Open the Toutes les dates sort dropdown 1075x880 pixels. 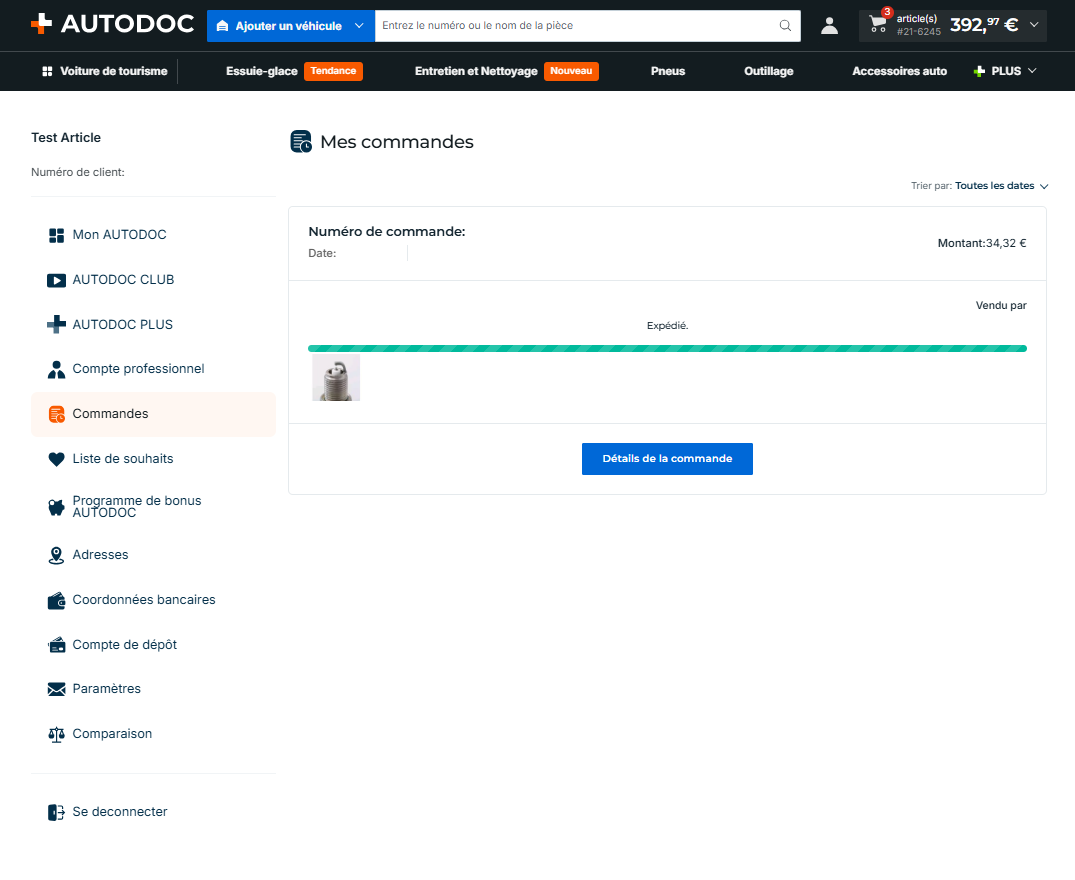coord(1001,186)
